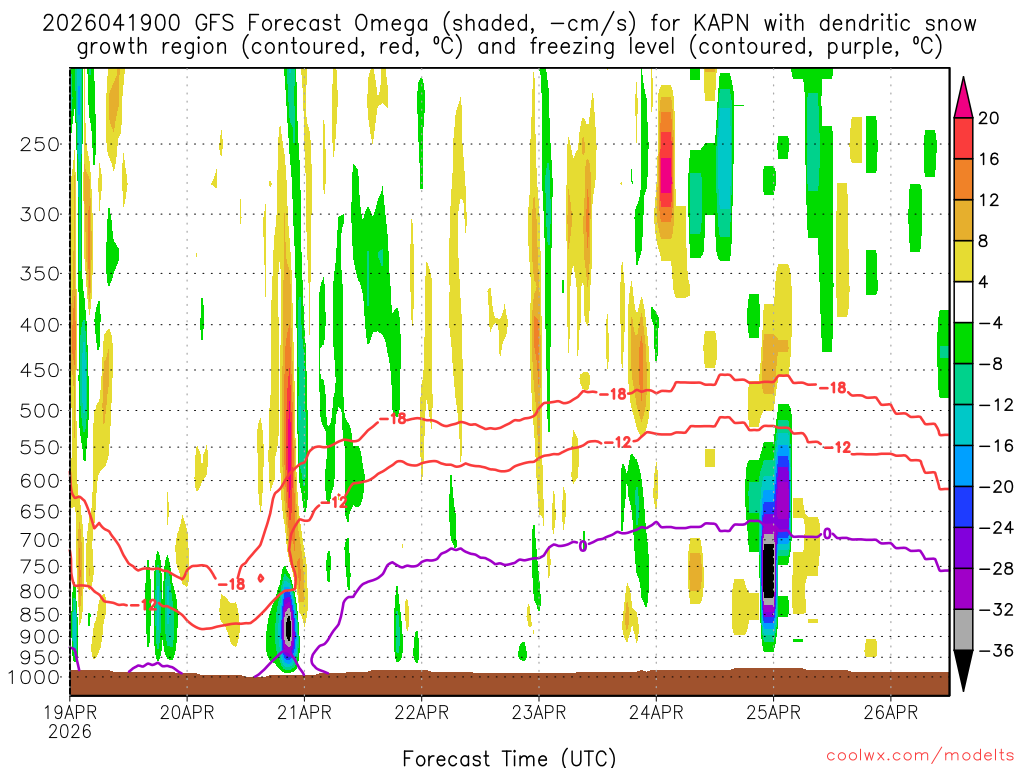Click the 700 pressure level label
Screen dimensions: 1024x768
40,540
